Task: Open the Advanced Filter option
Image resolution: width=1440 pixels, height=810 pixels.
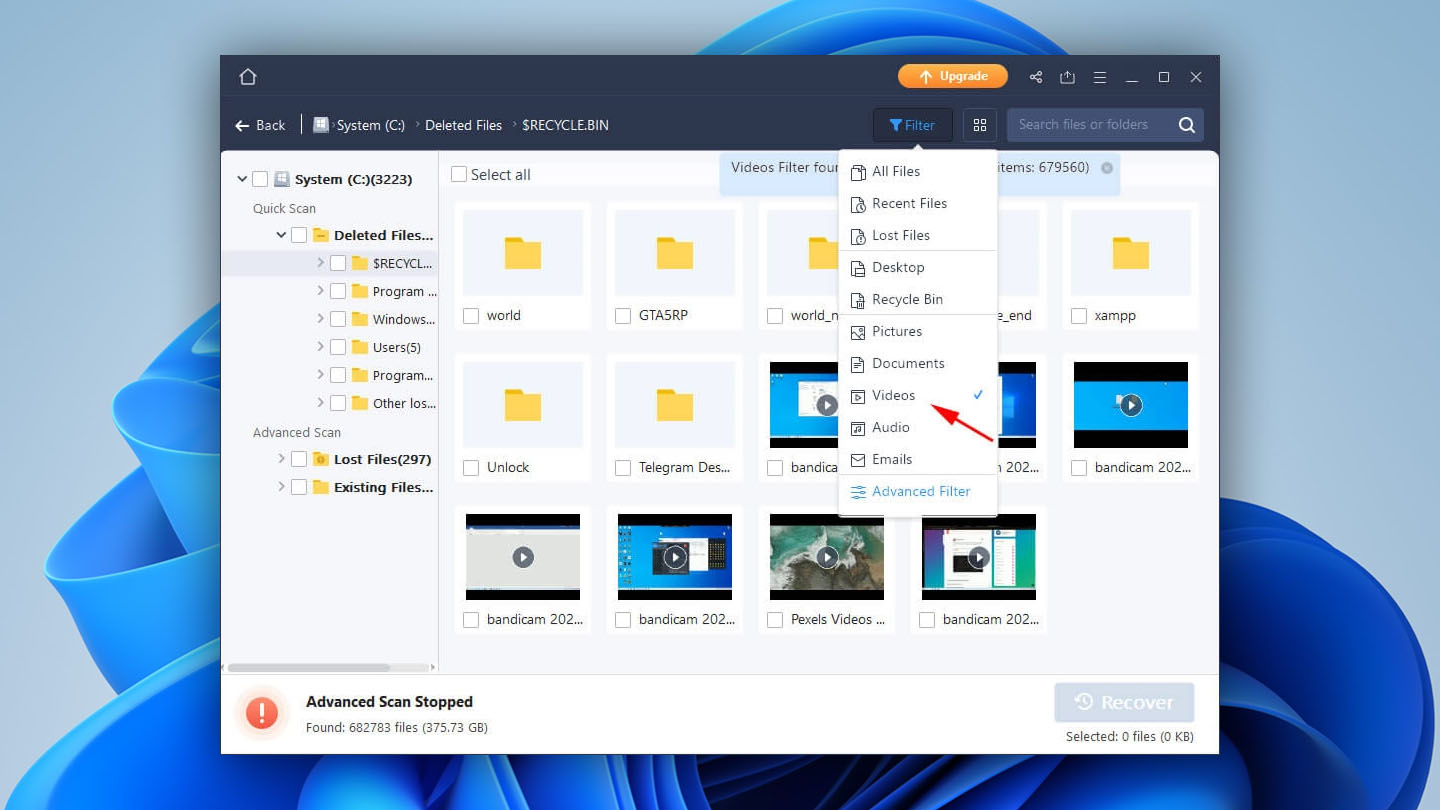Action: tap(918, 491)
